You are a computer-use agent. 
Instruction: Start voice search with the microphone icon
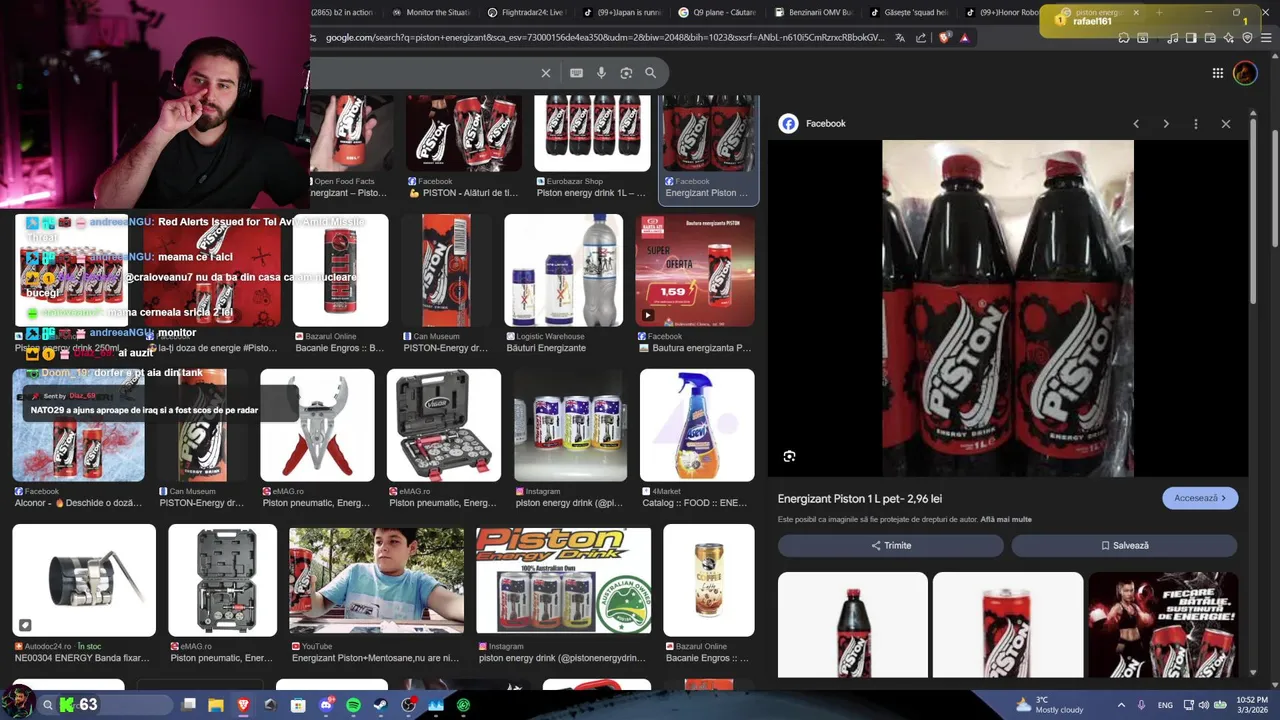point(601,73)
